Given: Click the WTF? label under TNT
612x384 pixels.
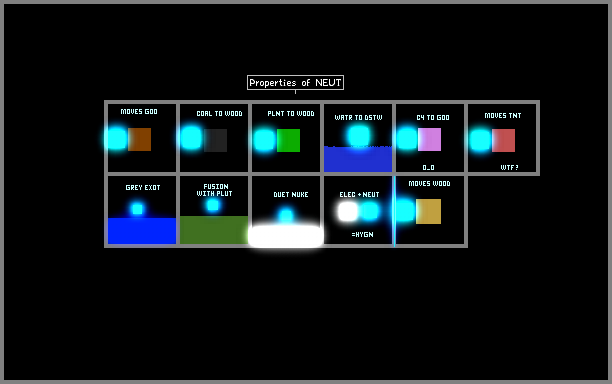Looking at the screenshot, I should point(509,167).
